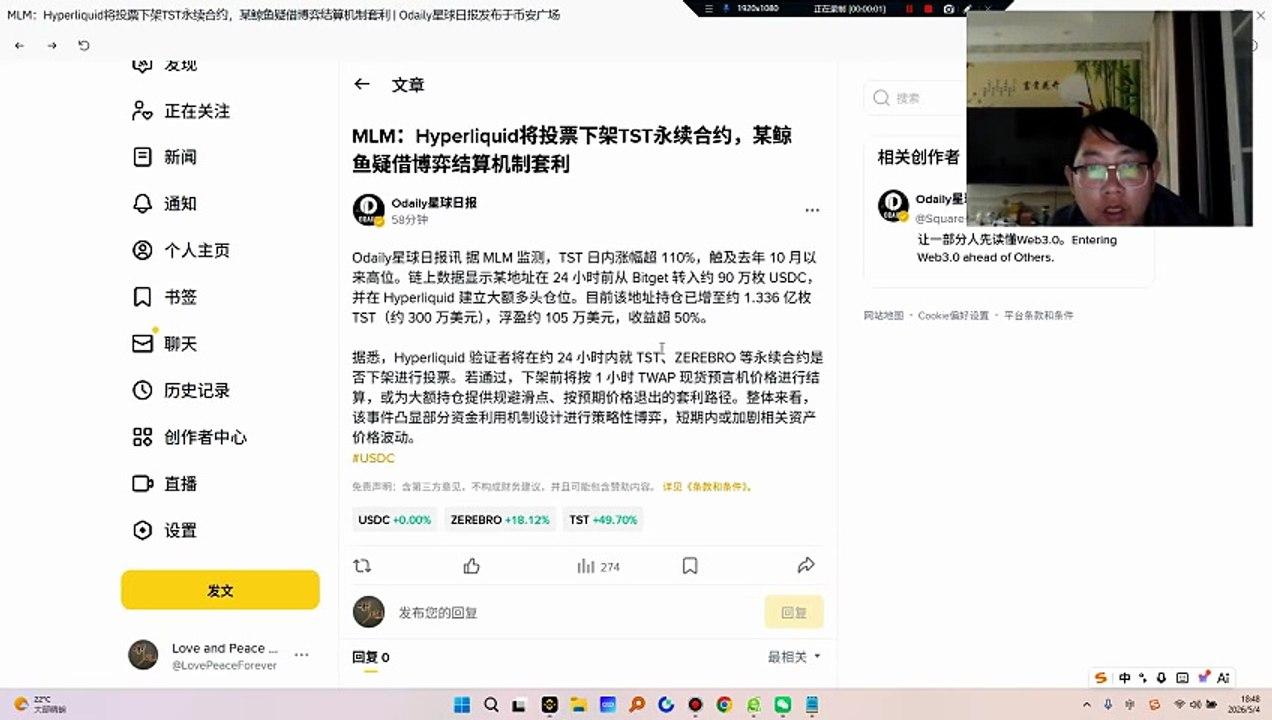Click the Love and Peace profile avatar
This screenshot has width=1272, height=720.
coord(143,655)
